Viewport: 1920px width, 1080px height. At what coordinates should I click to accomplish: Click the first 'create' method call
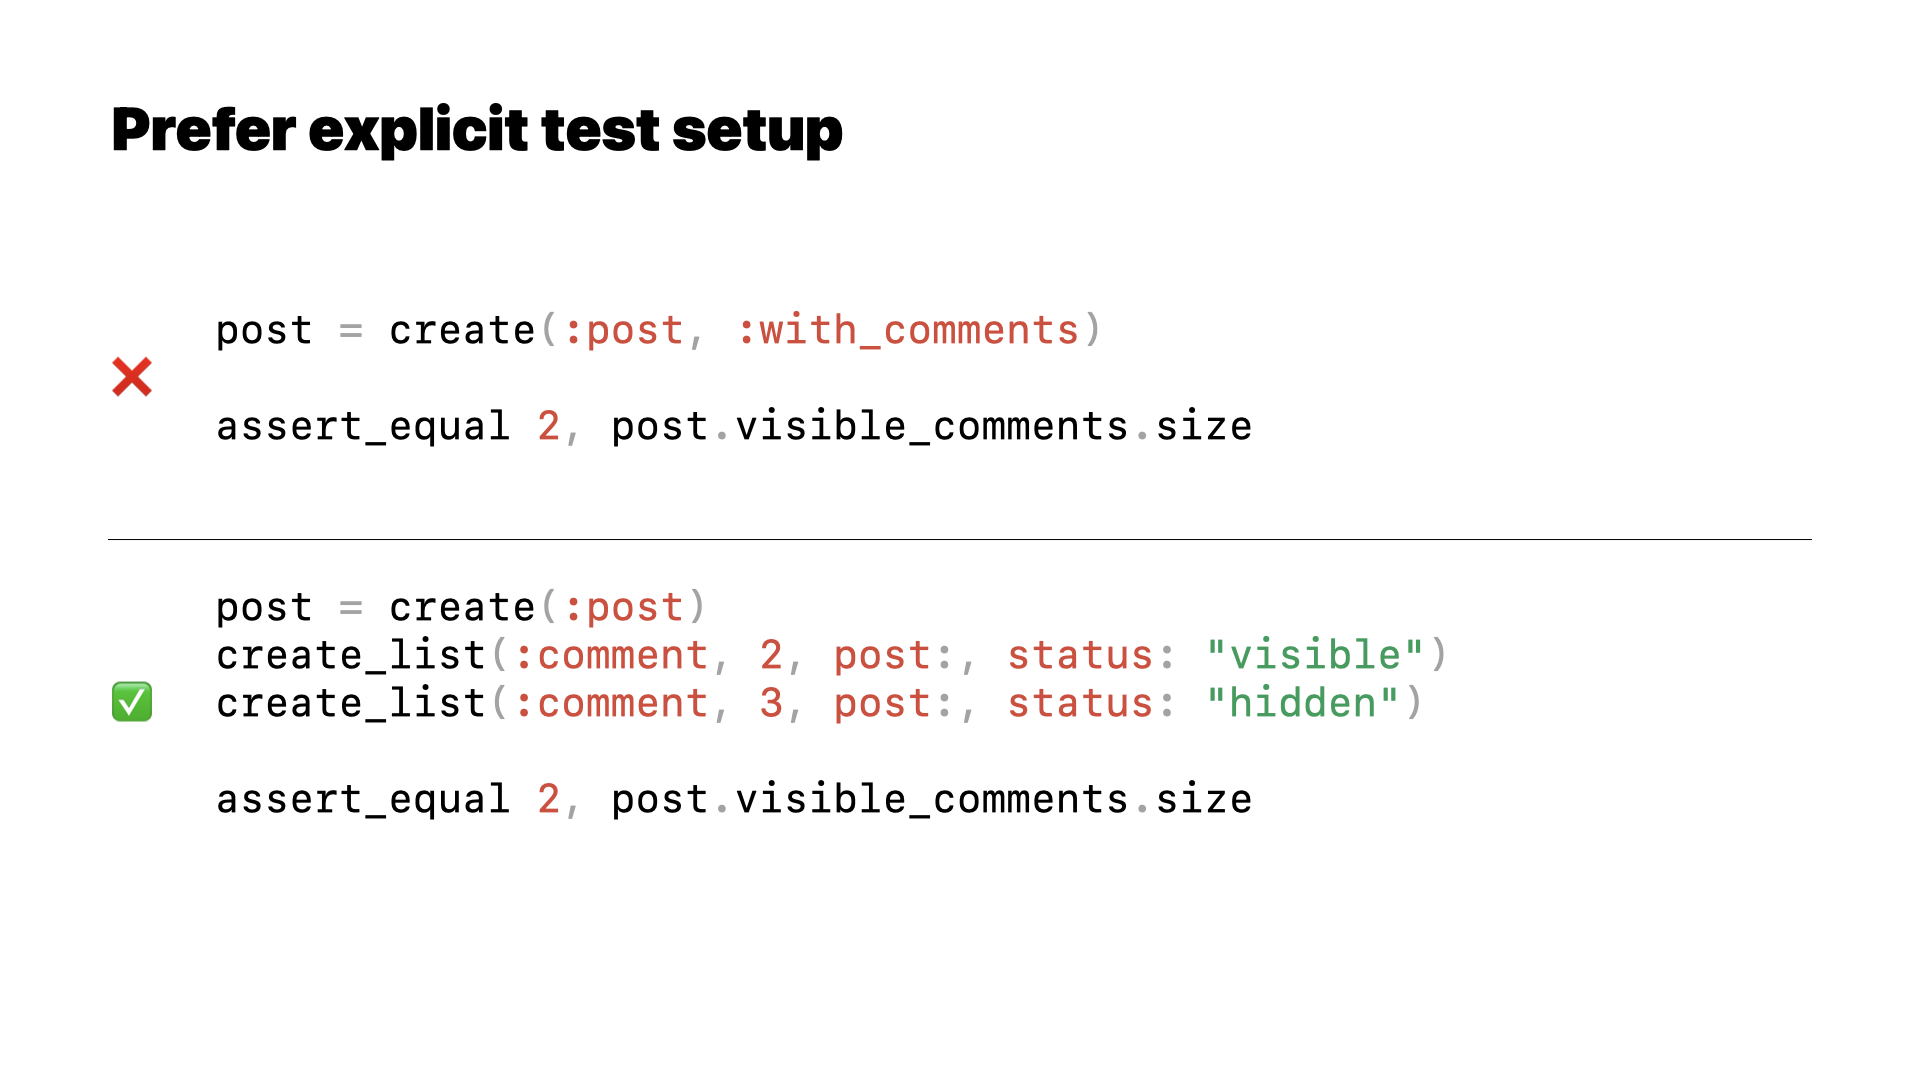coord(462,330)
